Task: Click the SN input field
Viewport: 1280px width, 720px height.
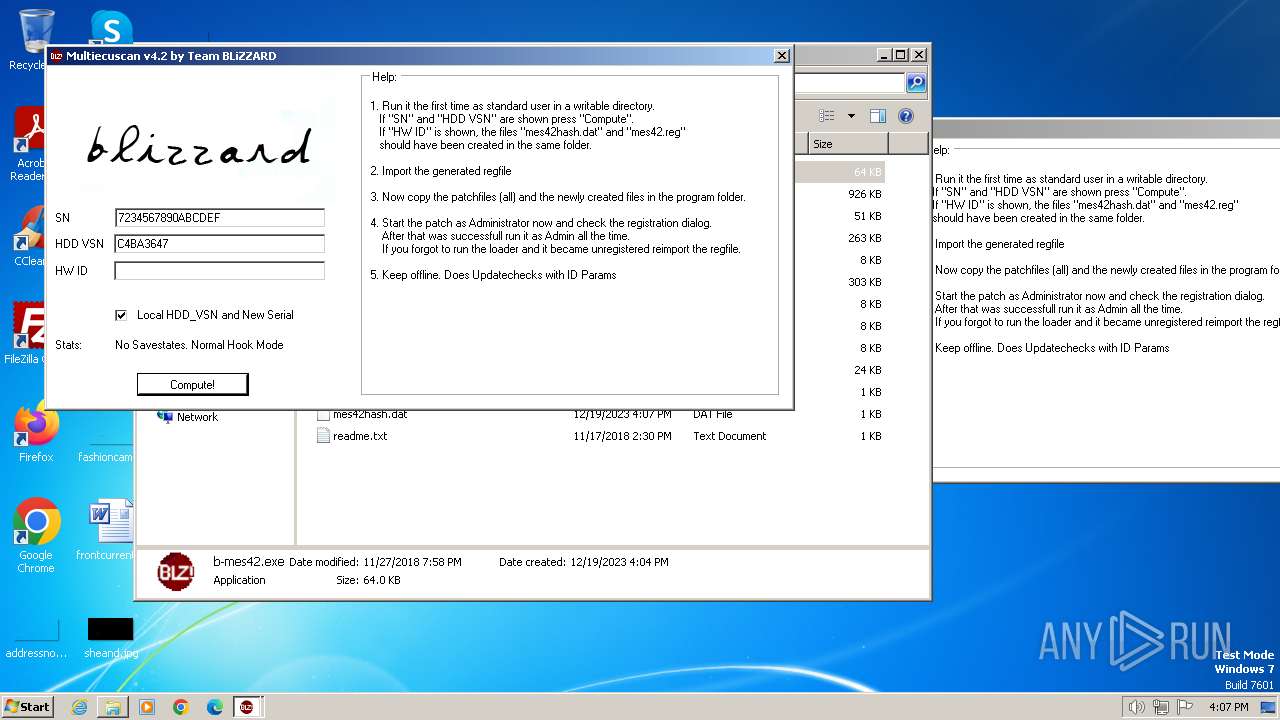Action: [x=220, y=218]
